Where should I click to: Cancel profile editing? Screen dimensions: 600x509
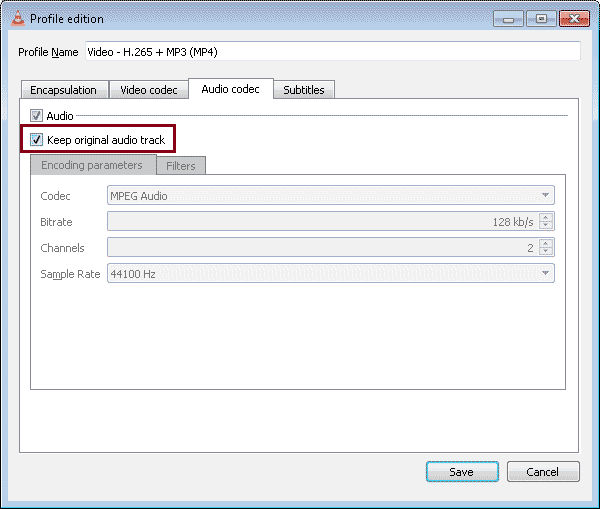[543, 471]
